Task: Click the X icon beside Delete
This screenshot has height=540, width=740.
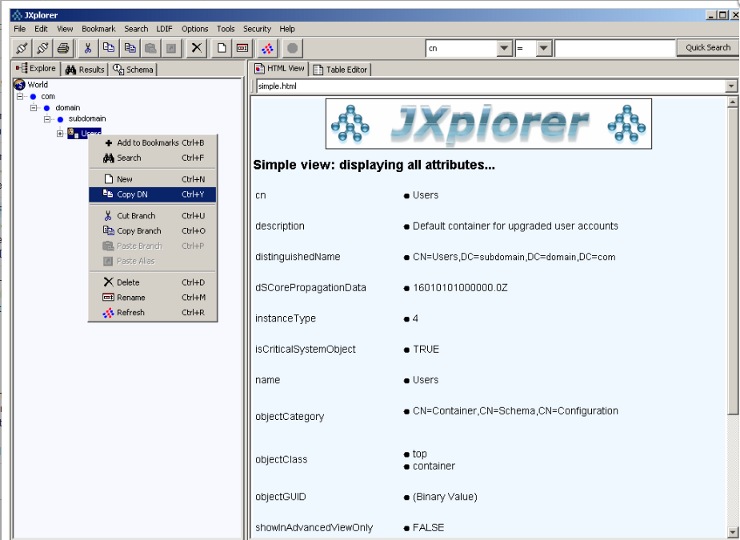Action: click(109, 282)
